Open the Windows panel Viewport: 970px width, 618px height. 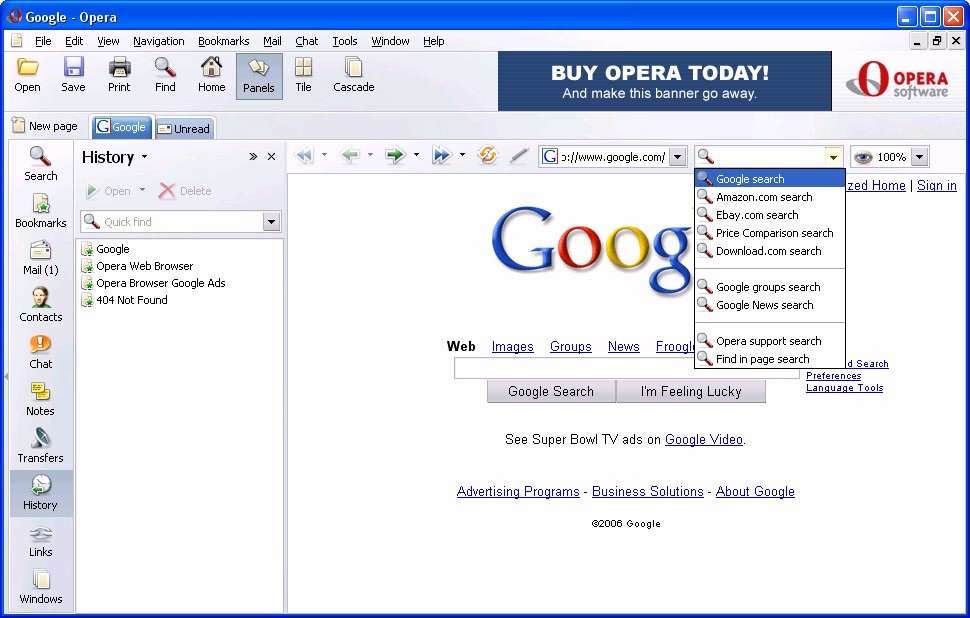pyautogui.click(x=41, y=588)
